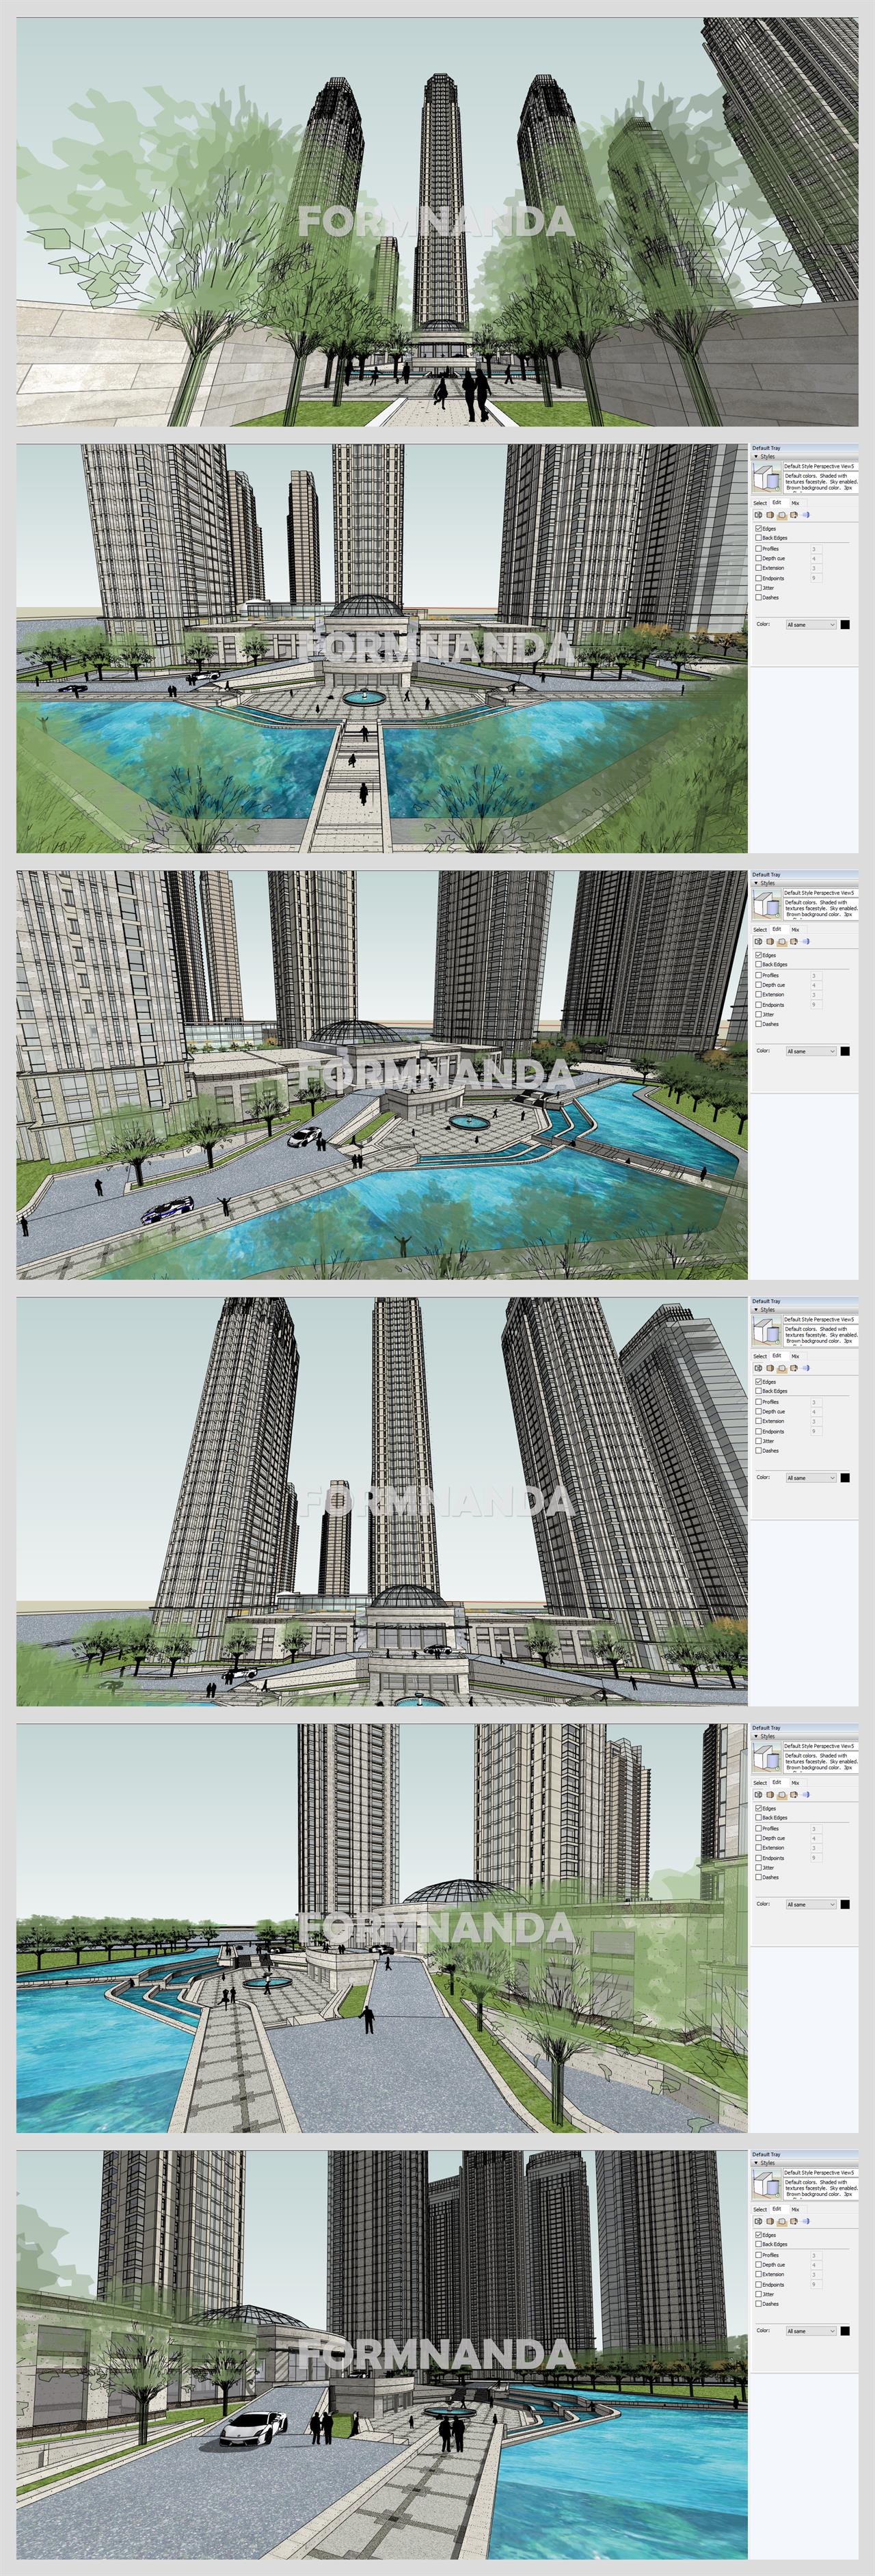Open Edge settings in upward tower view tray
Screen dimensions: 875x2576
(758, 1368)
